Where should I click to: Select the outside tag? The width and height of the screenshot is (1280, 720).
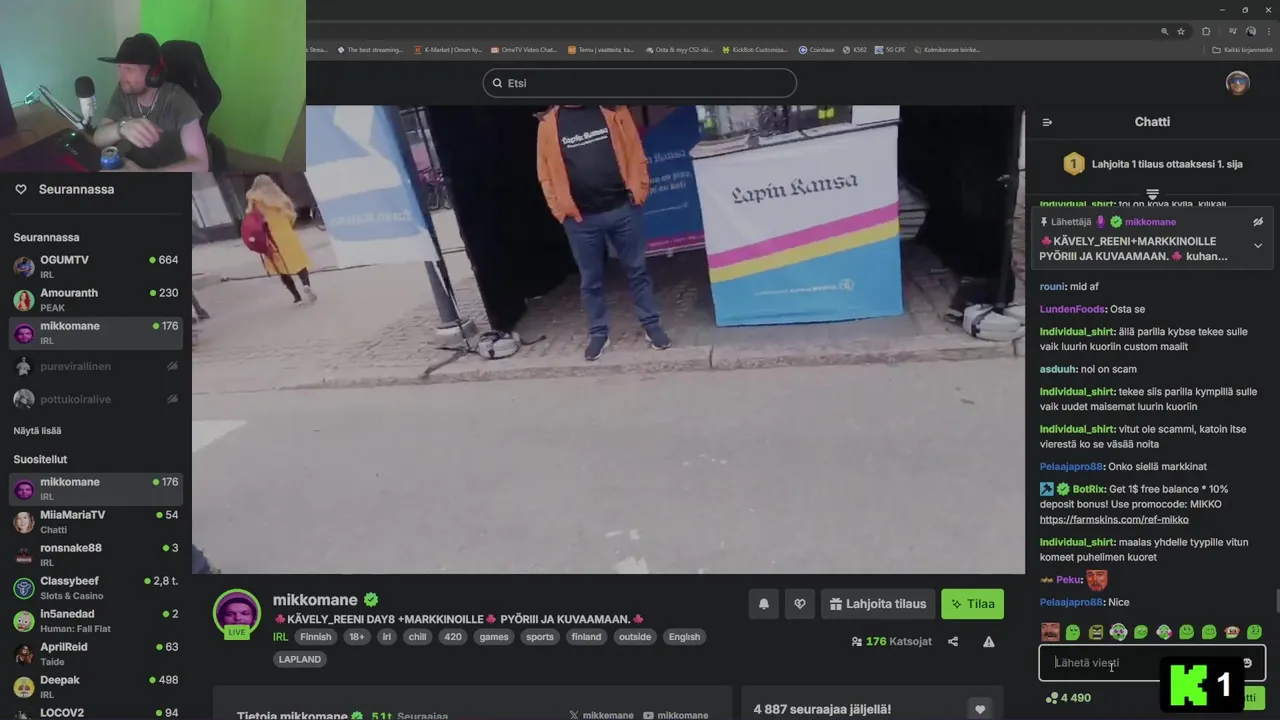635,637
